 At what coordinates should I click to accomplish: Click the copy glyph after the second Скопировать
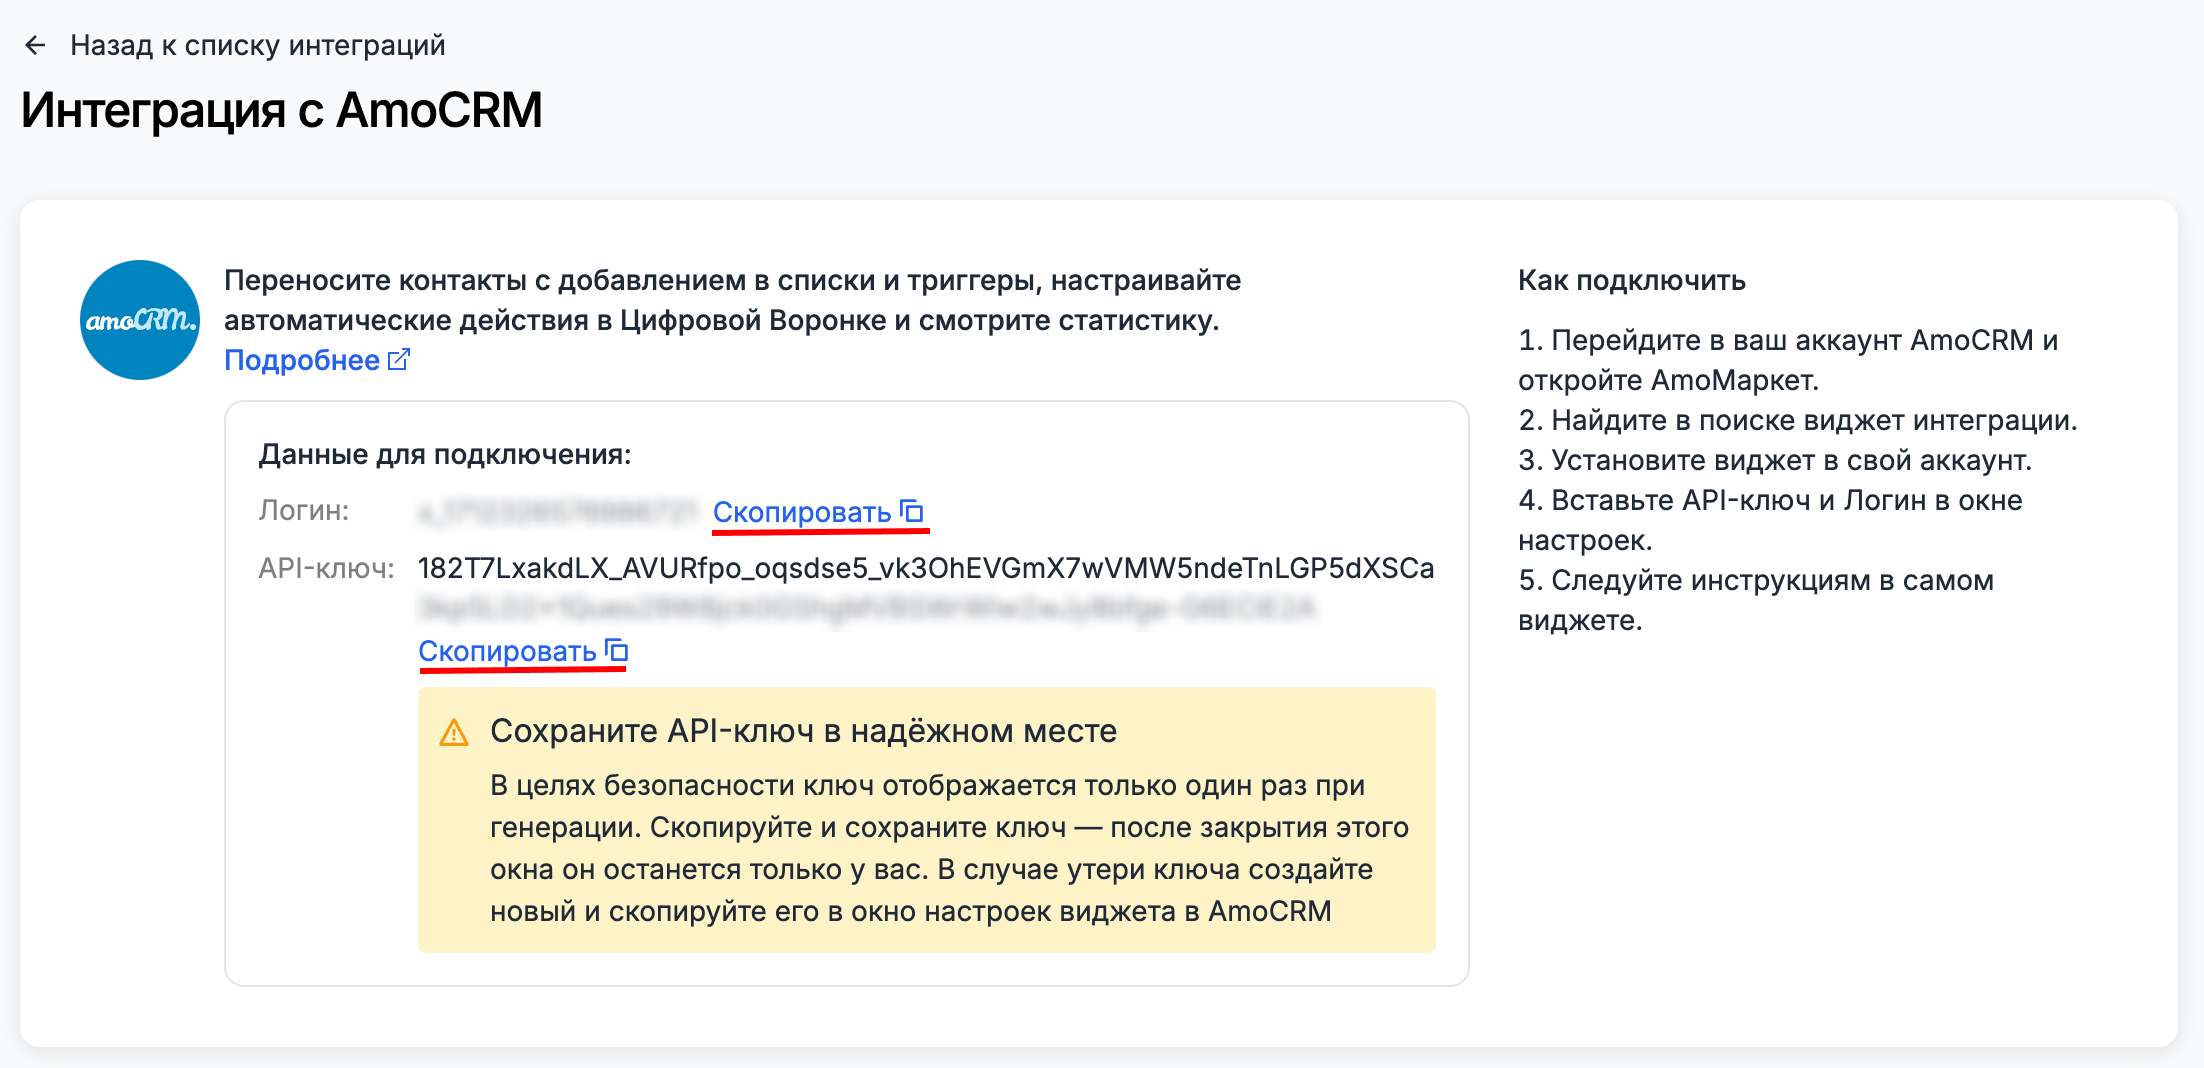[617, 650]
